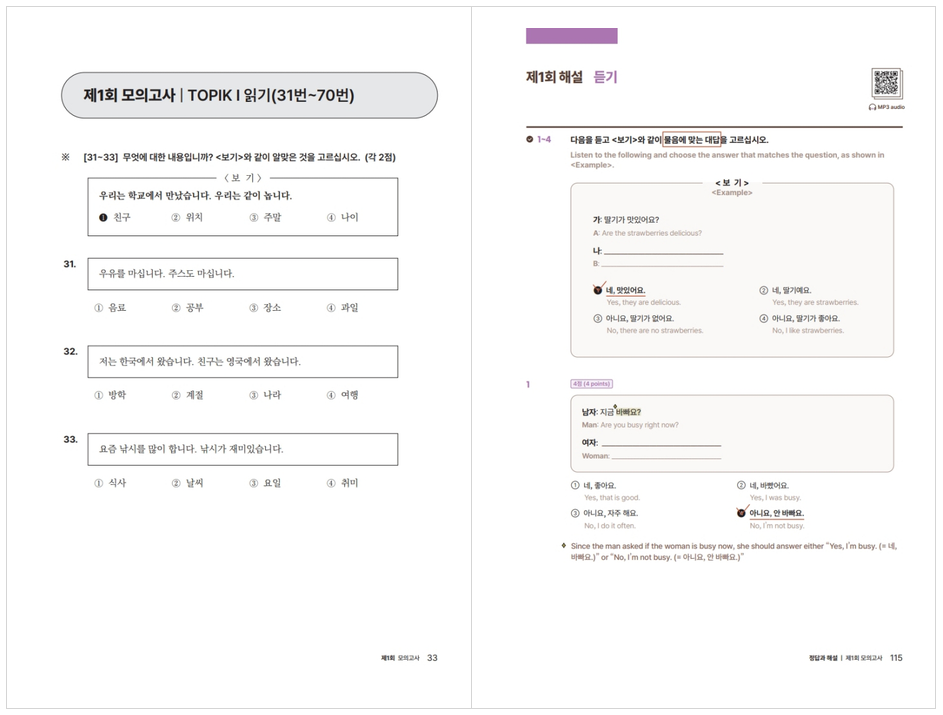Click the check bullet beside 1~4
Screen dimensions: 943x715
tap(529, 140)
